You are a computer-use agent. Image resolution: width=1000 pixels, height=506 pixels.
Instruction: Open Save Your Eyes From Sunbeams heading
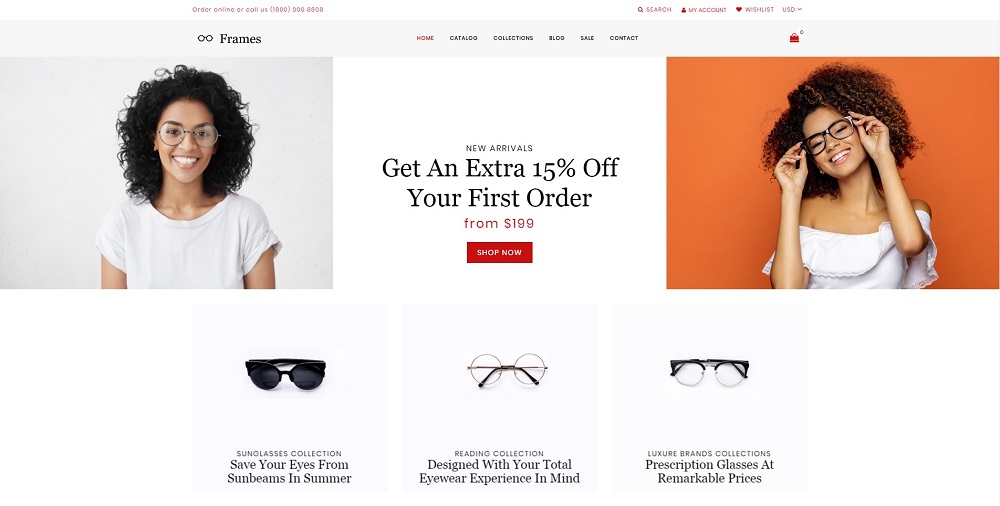pos(290,472)
